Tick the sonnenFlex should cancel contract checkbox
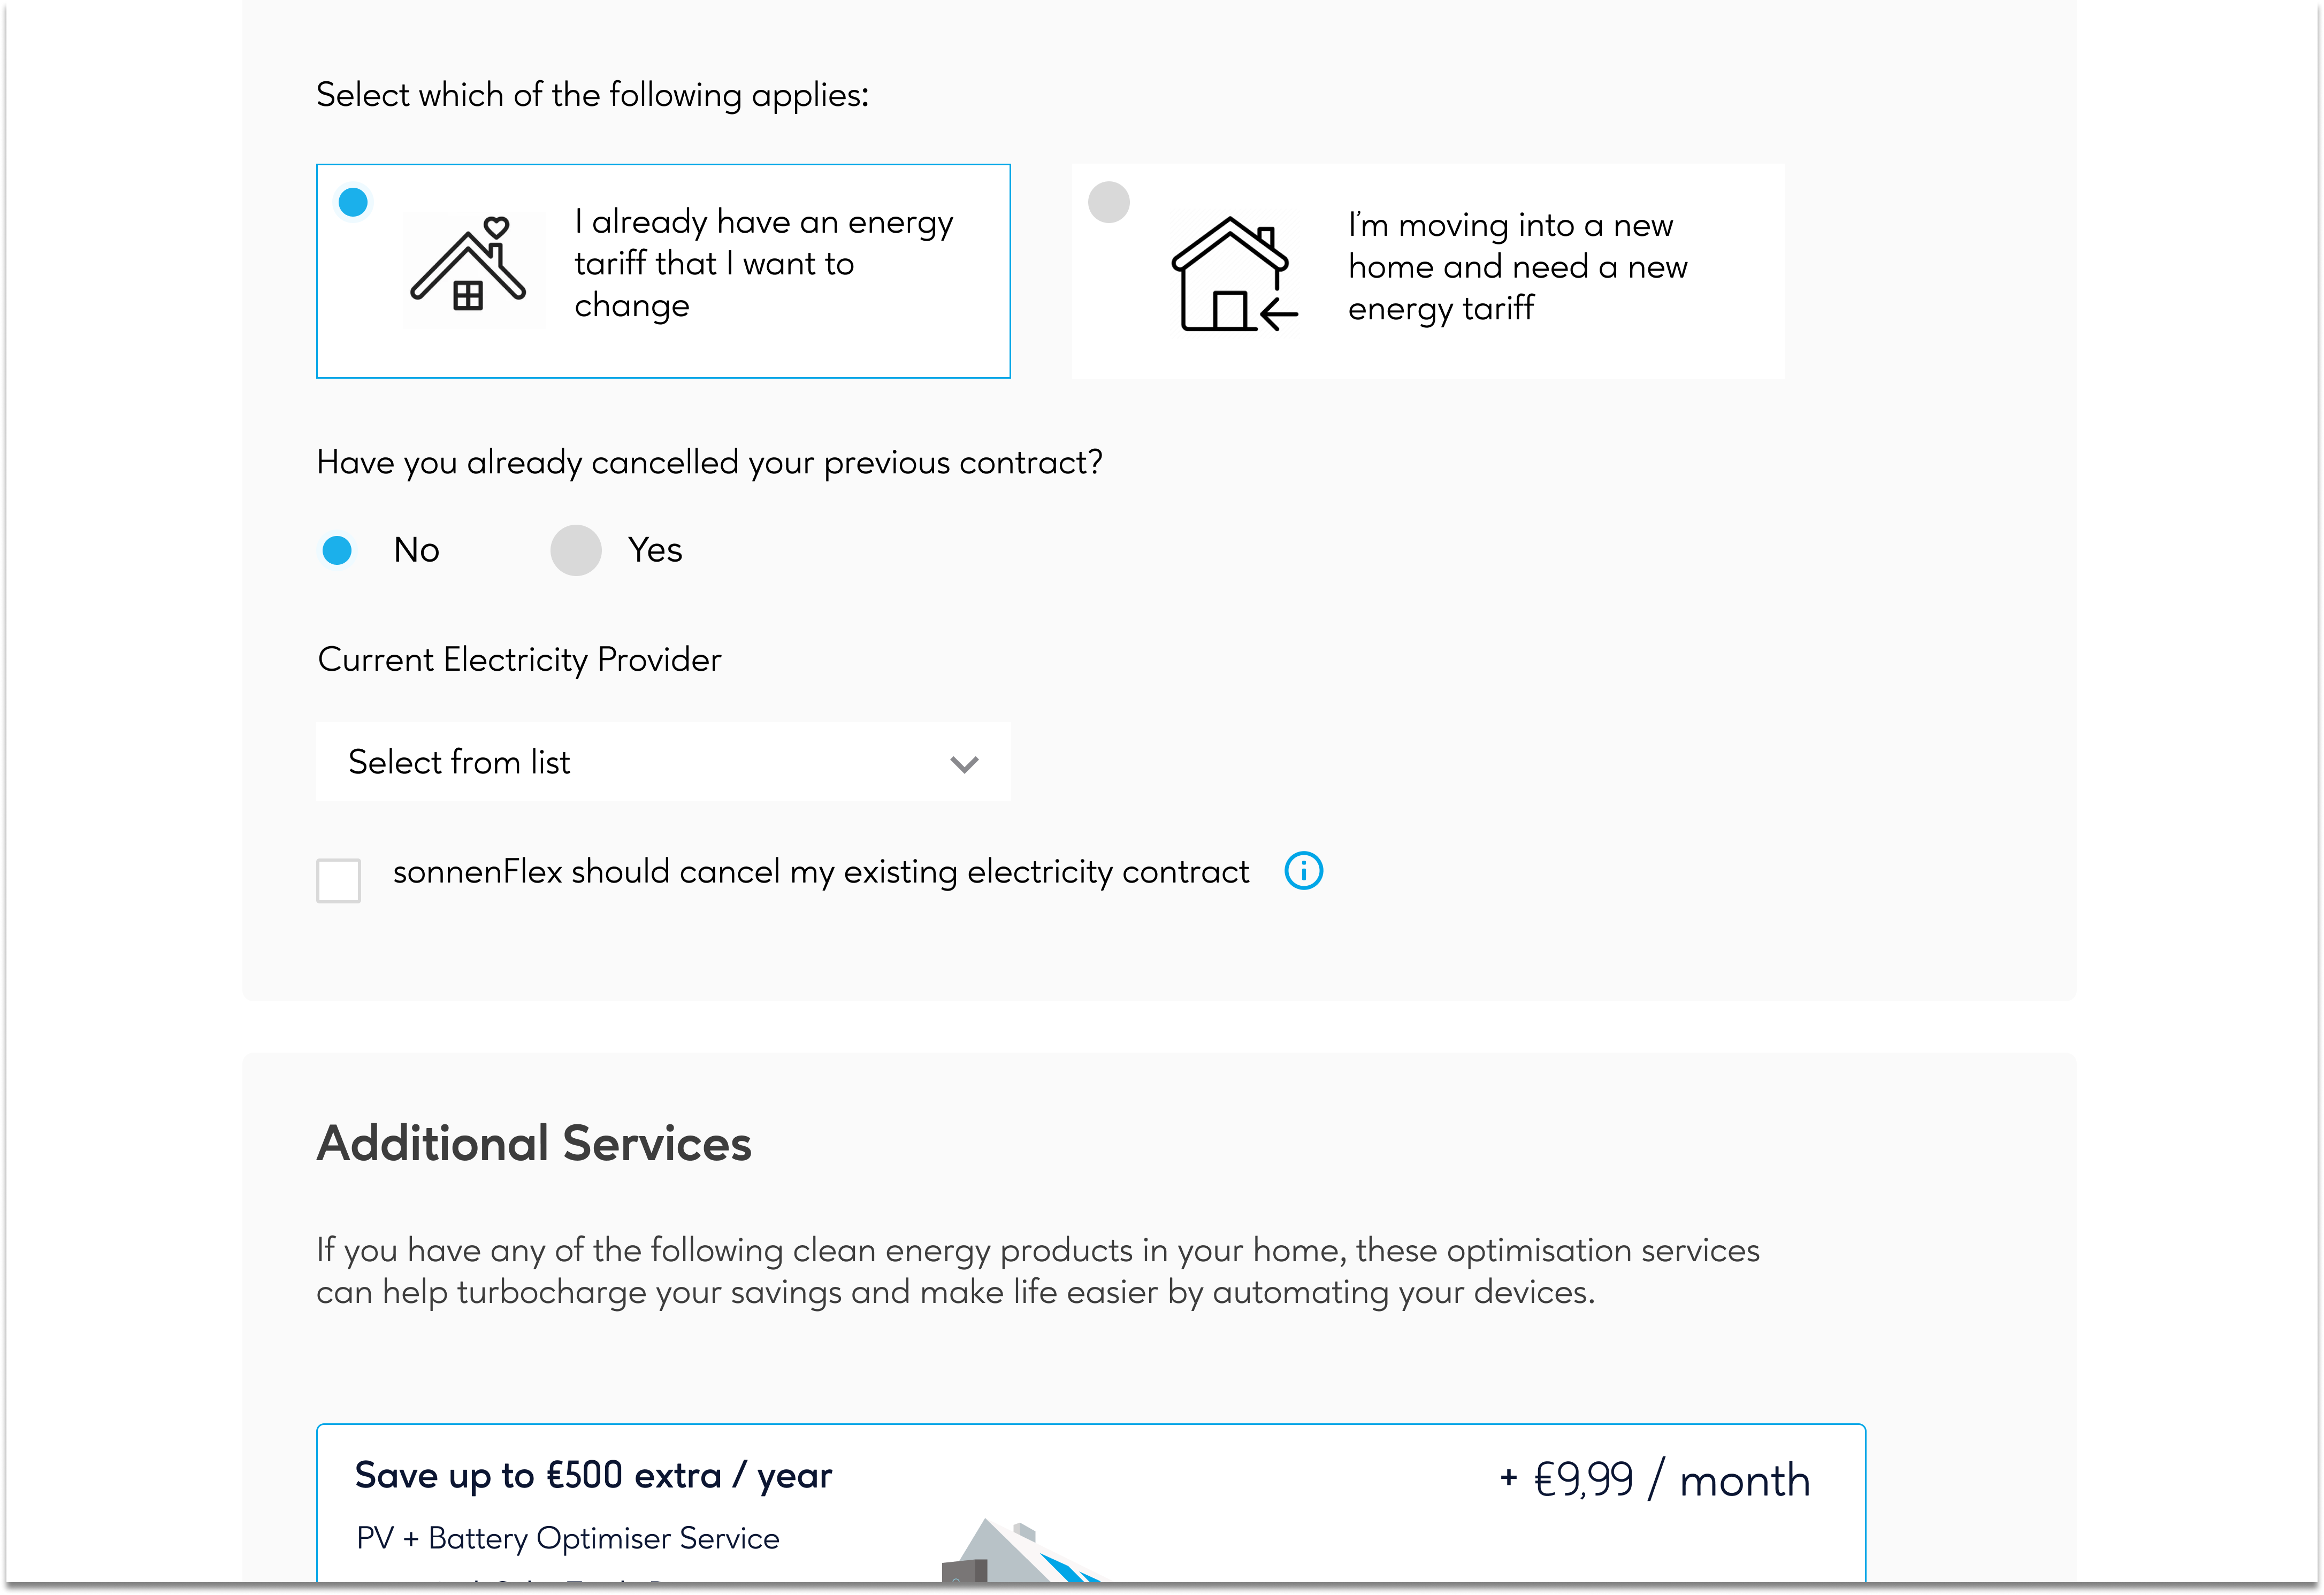Viewport: 2324px width, 1595px height. (x=338, y=880)
